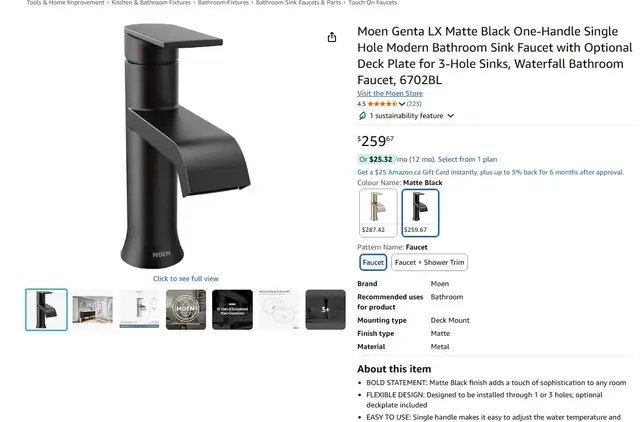Click the $25 Amazon.ca Gift Card offer link

[490, 172]
